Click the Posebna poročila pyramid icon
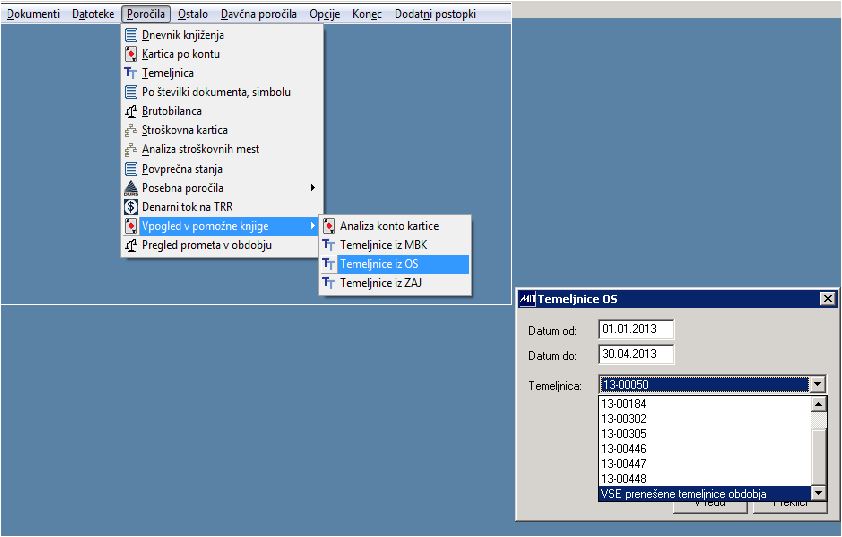 pyautogui.click(x=131, y=188)
